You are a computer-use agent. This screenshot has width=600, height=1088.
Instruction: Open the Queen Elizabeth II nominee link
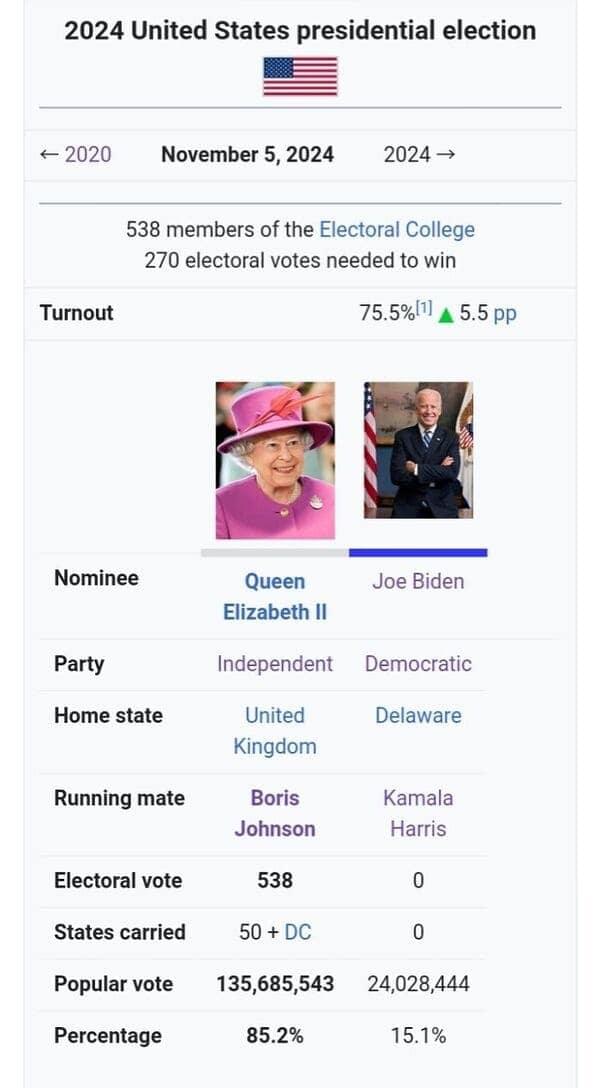tap(275, 596)
